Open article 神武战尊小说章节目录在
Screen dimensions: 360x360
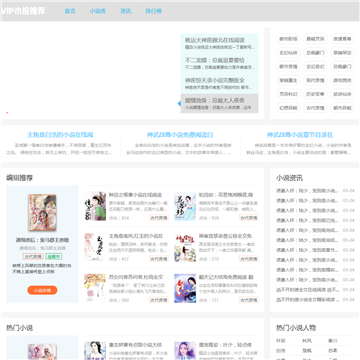coord(300,135)
